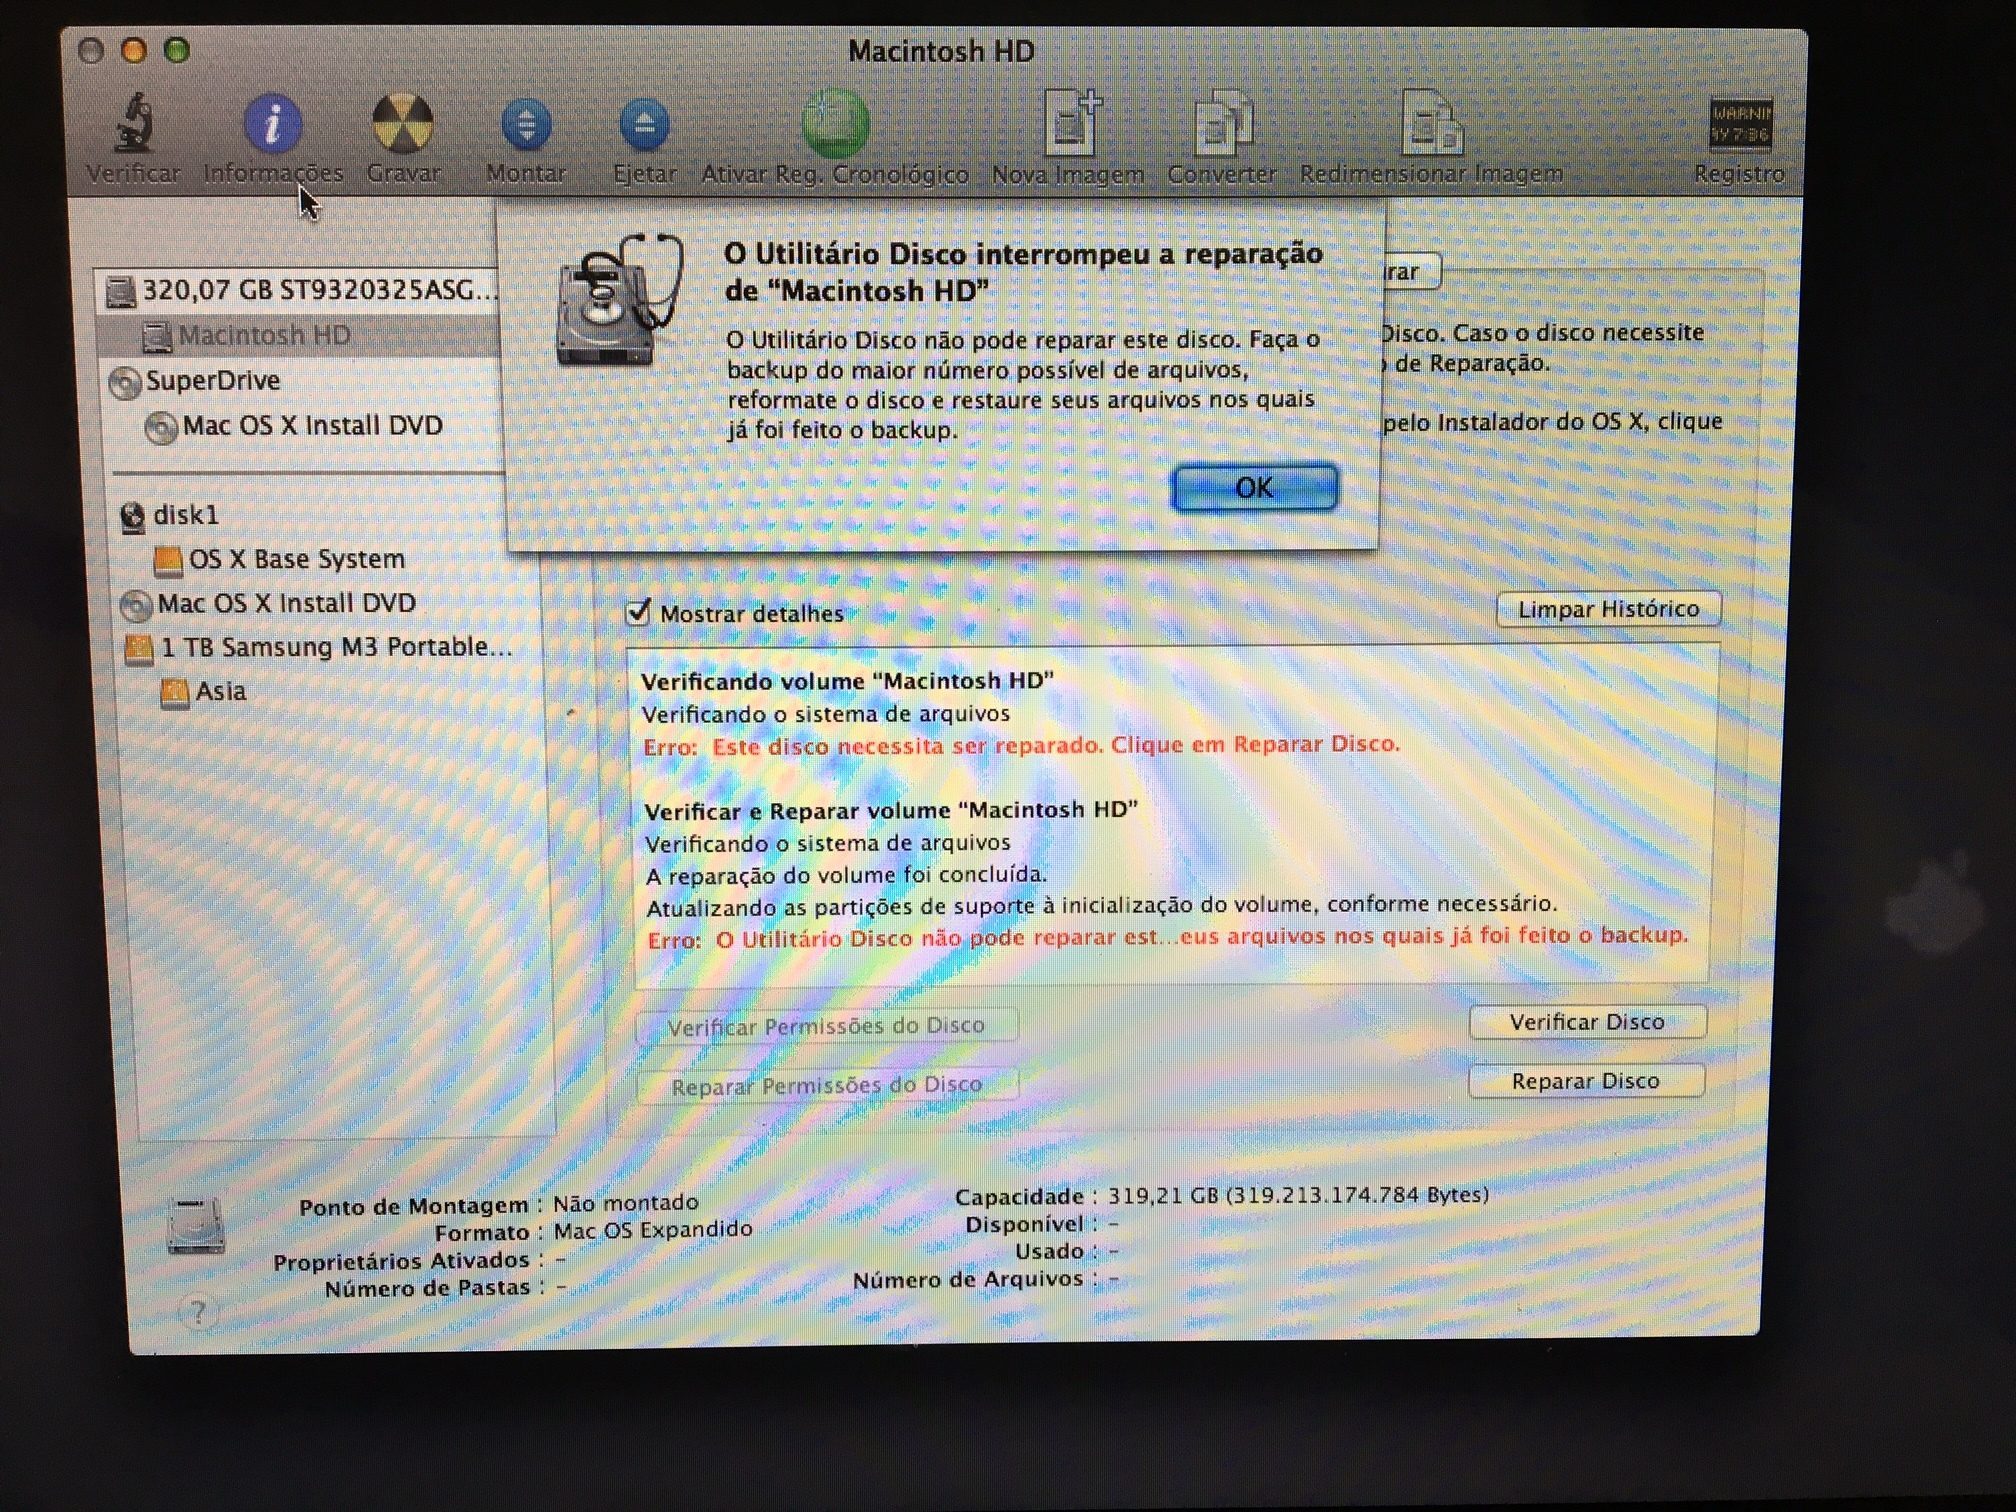The image size is (2016, 1512).
Task: Click the Limpar Histórico button
Action: click(1608, 609)
